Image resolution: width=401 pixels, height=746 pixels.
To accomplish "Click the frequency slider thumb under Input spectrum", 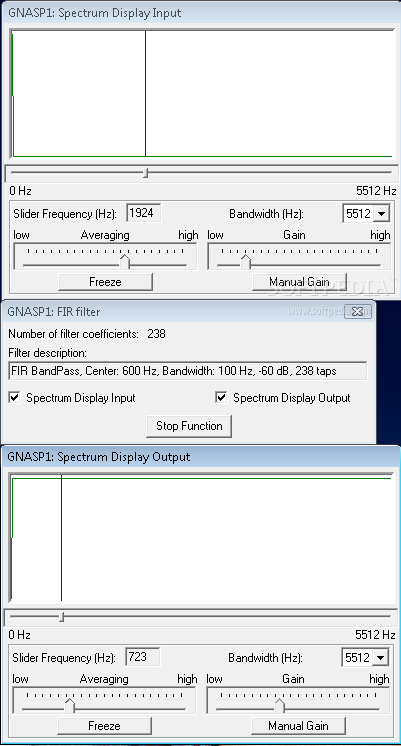I will (x=146, y=173).
